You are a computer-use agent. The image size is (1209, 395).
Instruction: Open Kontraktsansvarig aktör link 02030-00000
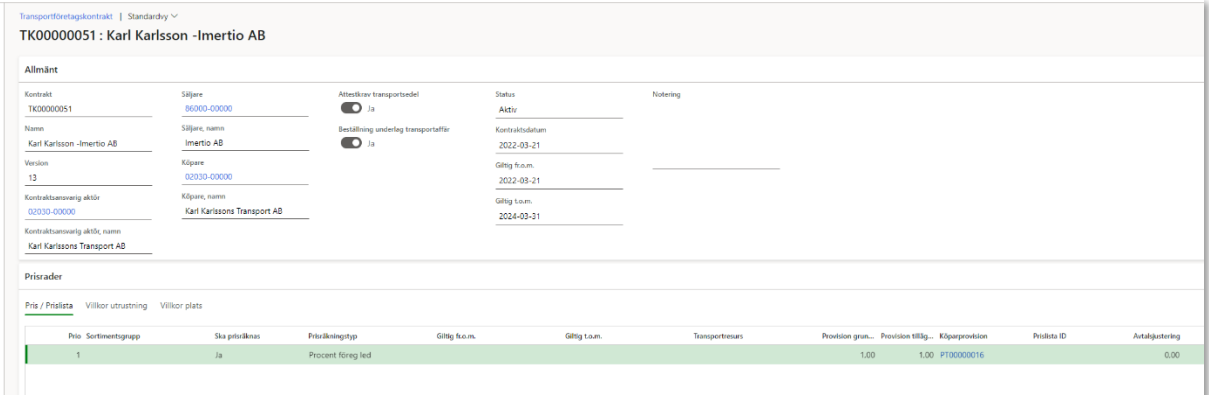pos(52,211)
